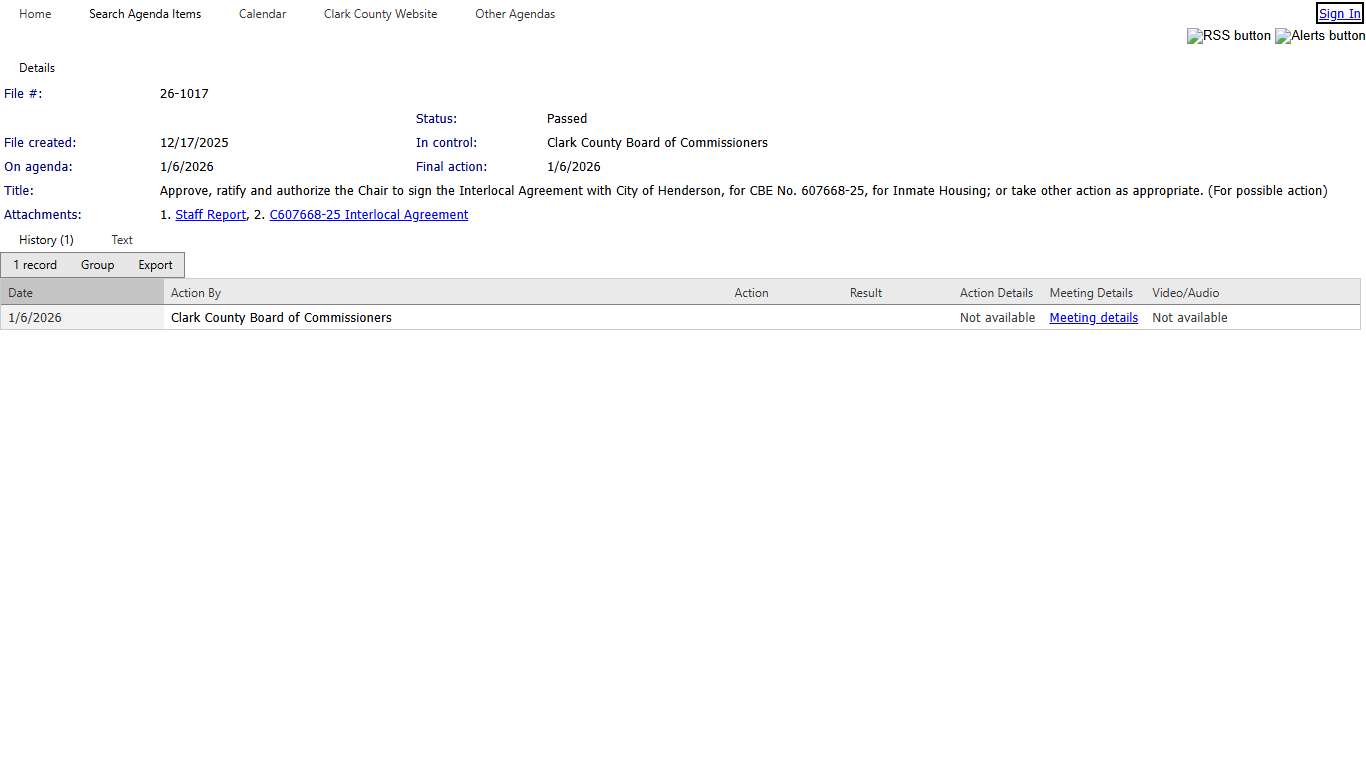This screenshot has width=1366, height=768.
Task: Switch to the Text tab
Action: tap(122, 240)
